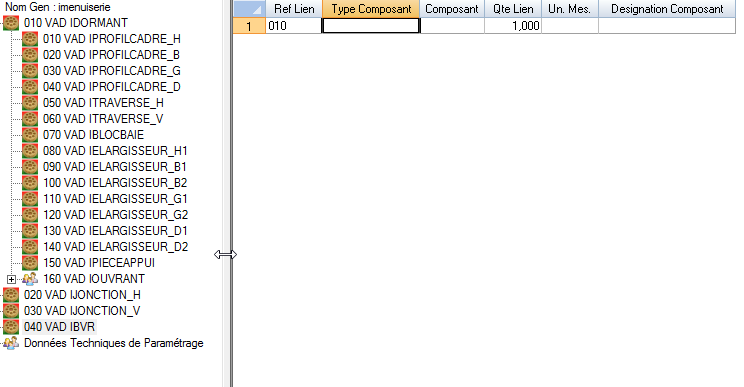Click the icon beside 010 VAD IDORMANT

11,23
